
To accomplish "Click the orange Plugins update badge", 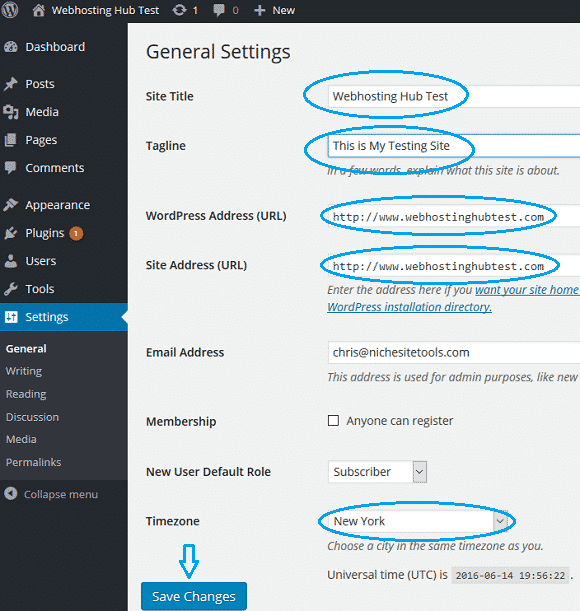I will click(76, 233).
